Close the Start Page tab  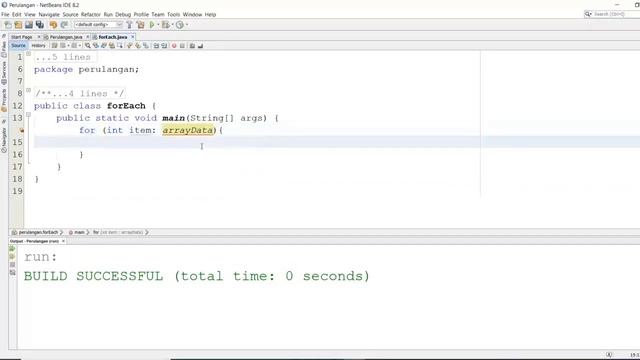pyautogui.click(x=39, y=37)
